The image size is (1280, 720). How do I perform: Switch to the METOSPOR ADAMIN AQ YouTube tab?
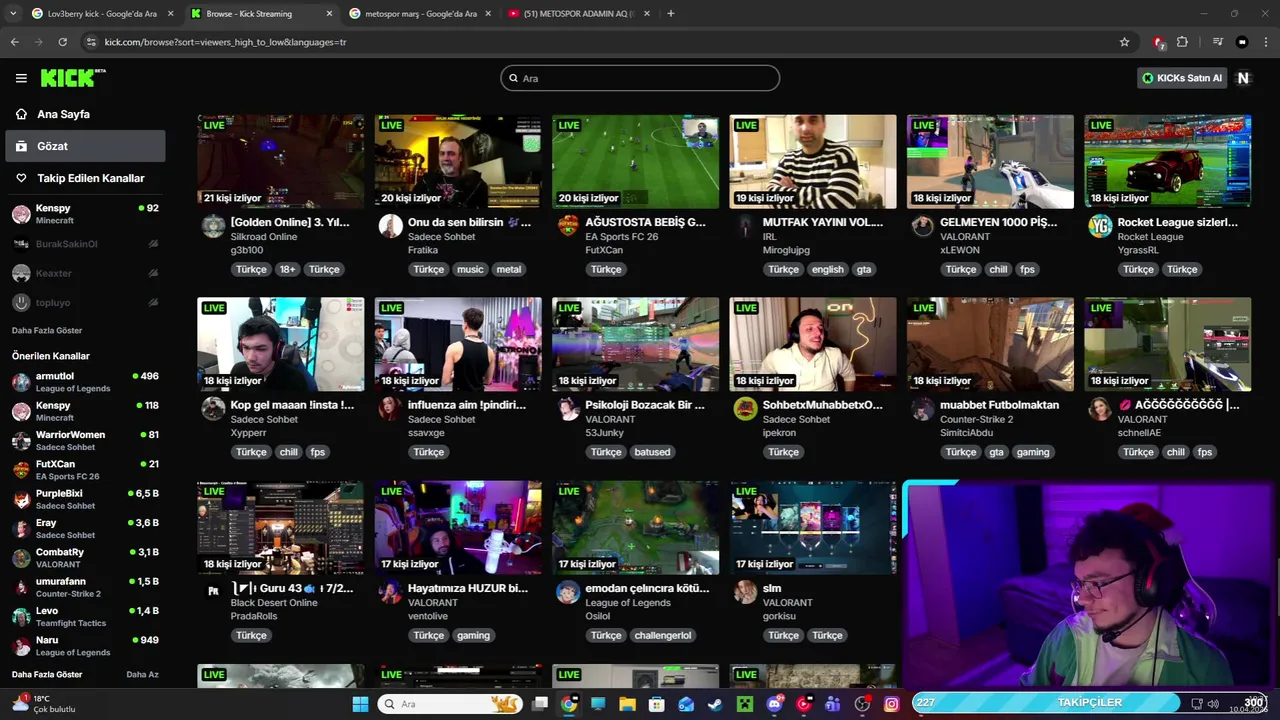[578, 14]
